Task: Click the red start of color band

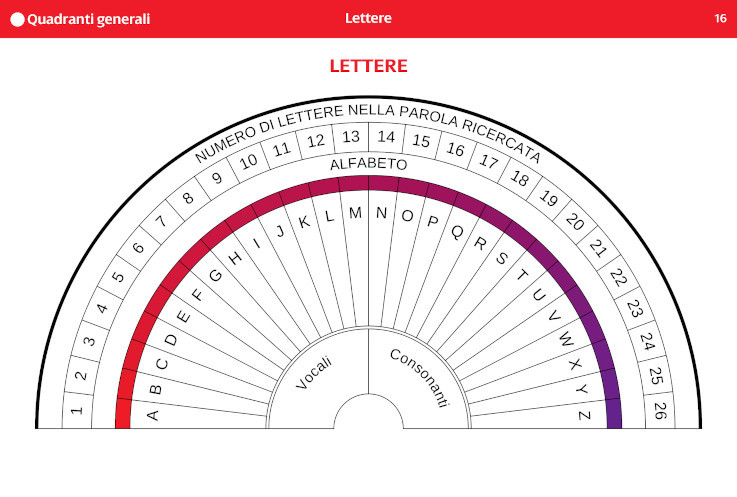Action: [123, 413]
